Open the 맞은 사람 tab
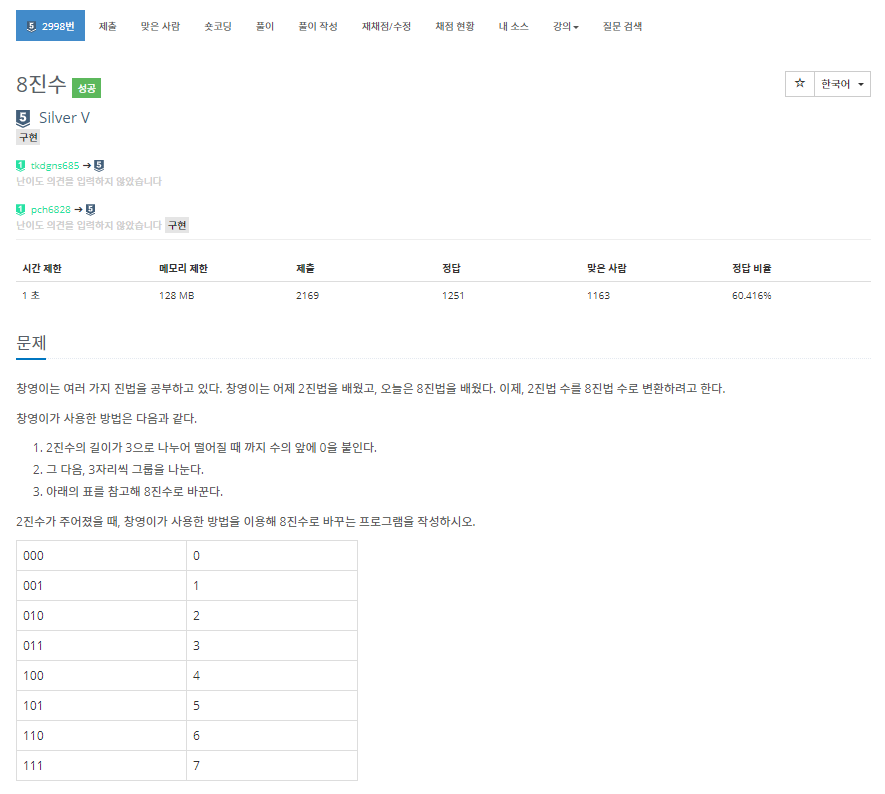 (x=160, y=26)
